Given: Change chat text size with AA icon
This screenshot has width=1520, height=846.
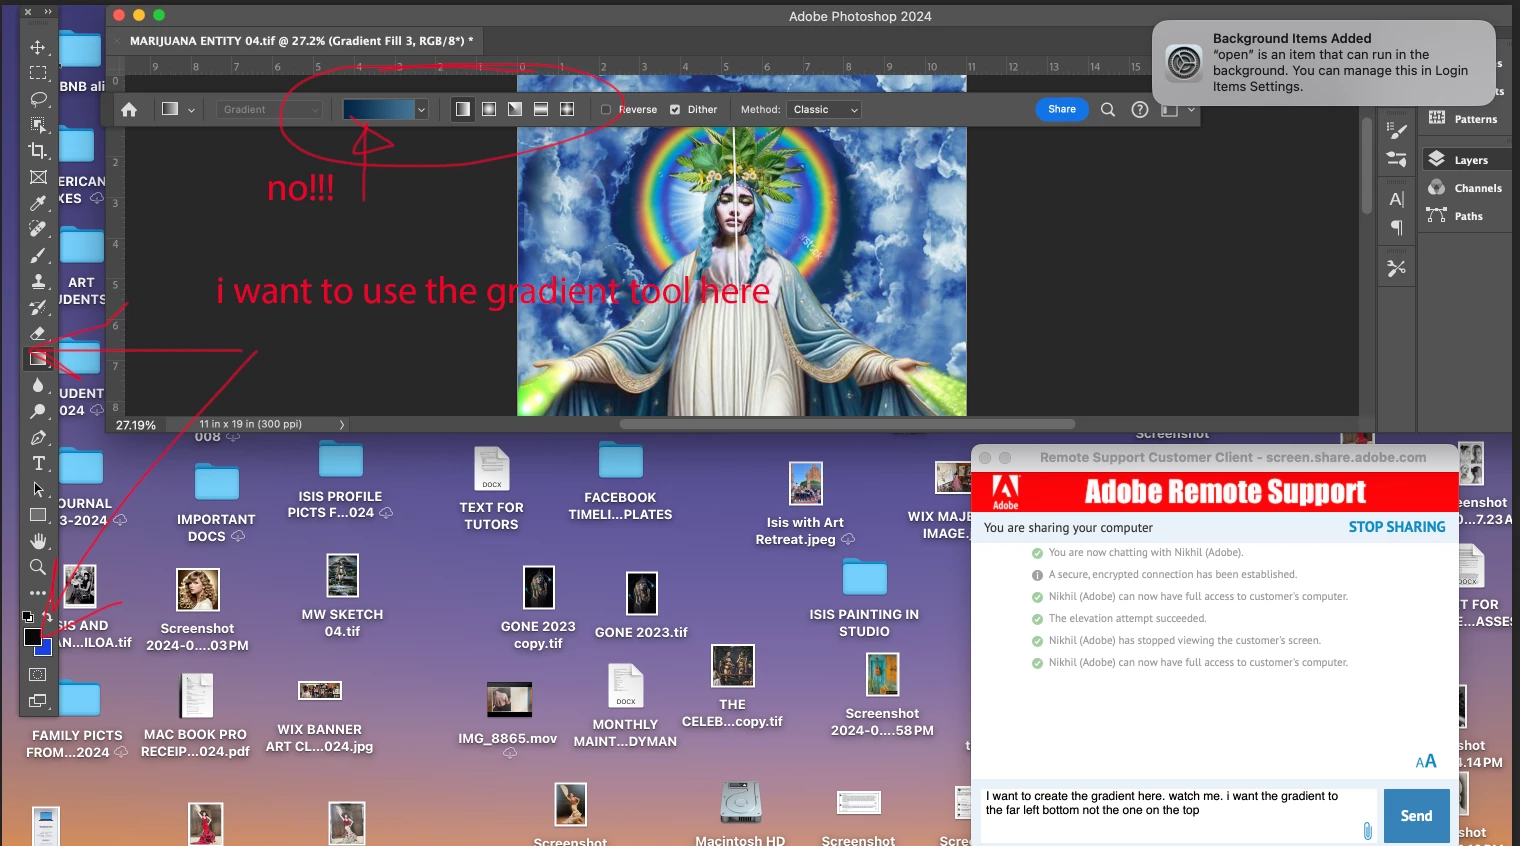Looking at the screenshot, I should click(x=1426, y=762).
